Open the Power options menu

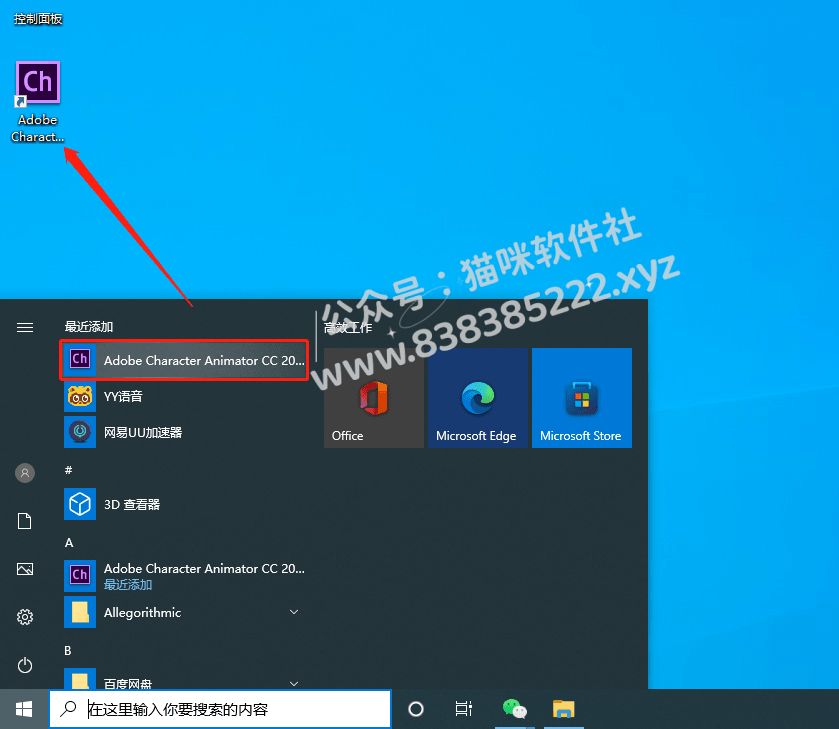coord(25,665)
